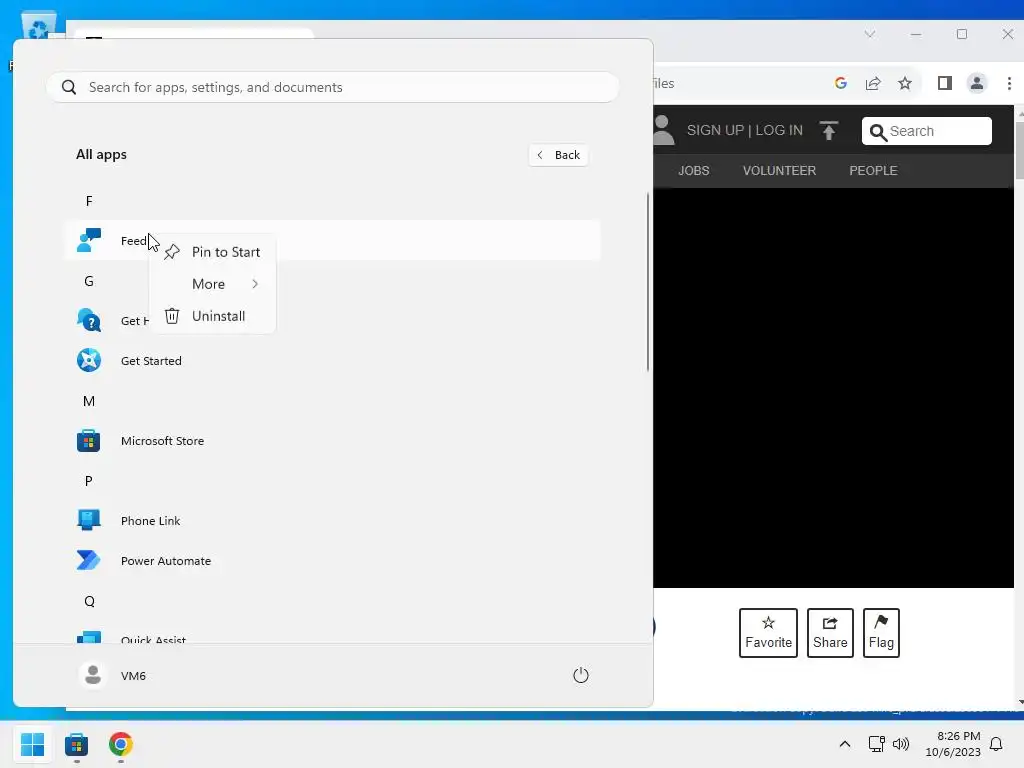The width and height of the screenshot is (1024, 768).
Task: Click the search magnifier icon in Start menu
Action: pyautogui.click(x=69, y=88)
